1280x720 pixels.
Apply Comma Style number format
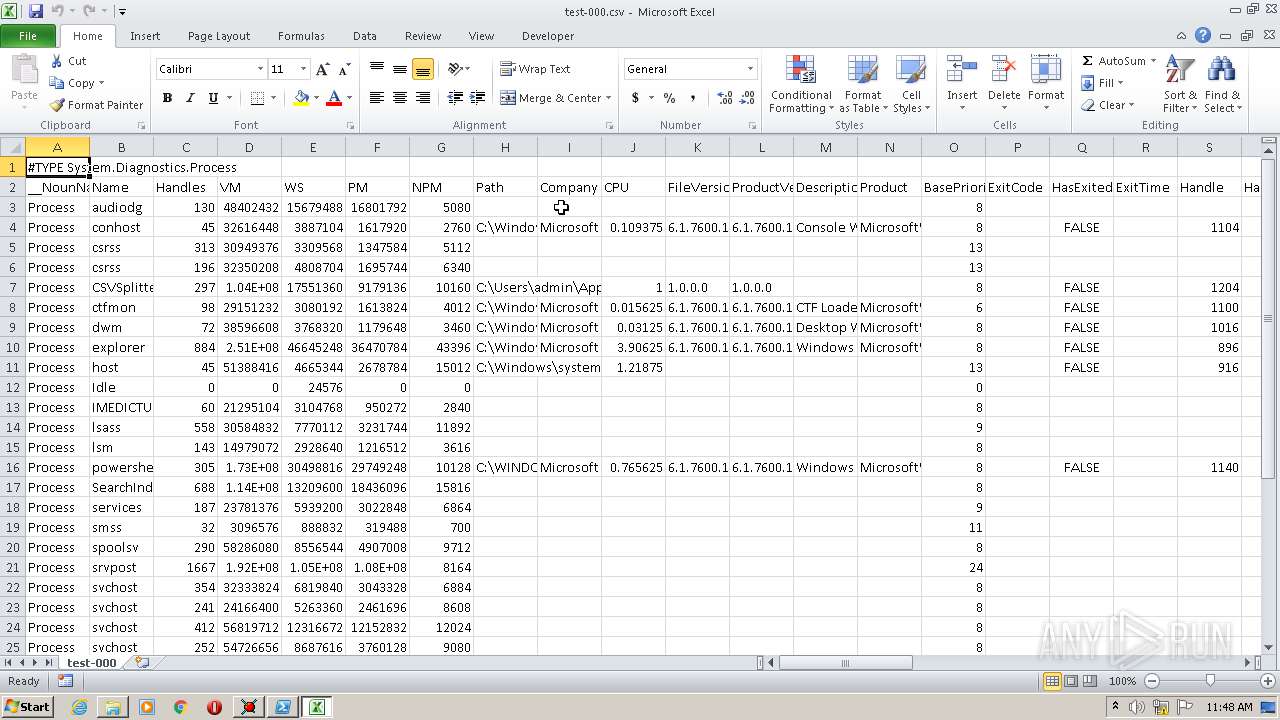click(x=692, y=98)
